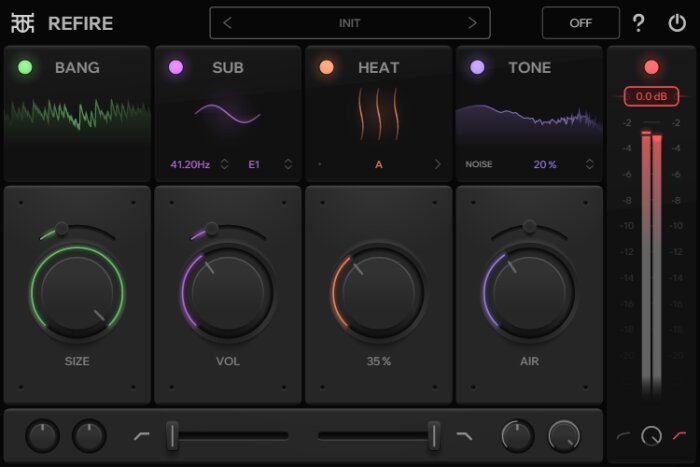This screenshot has height=467, width=700.
Task: Select next preset arrow beside INIT
Action: (x=472, y=23)
